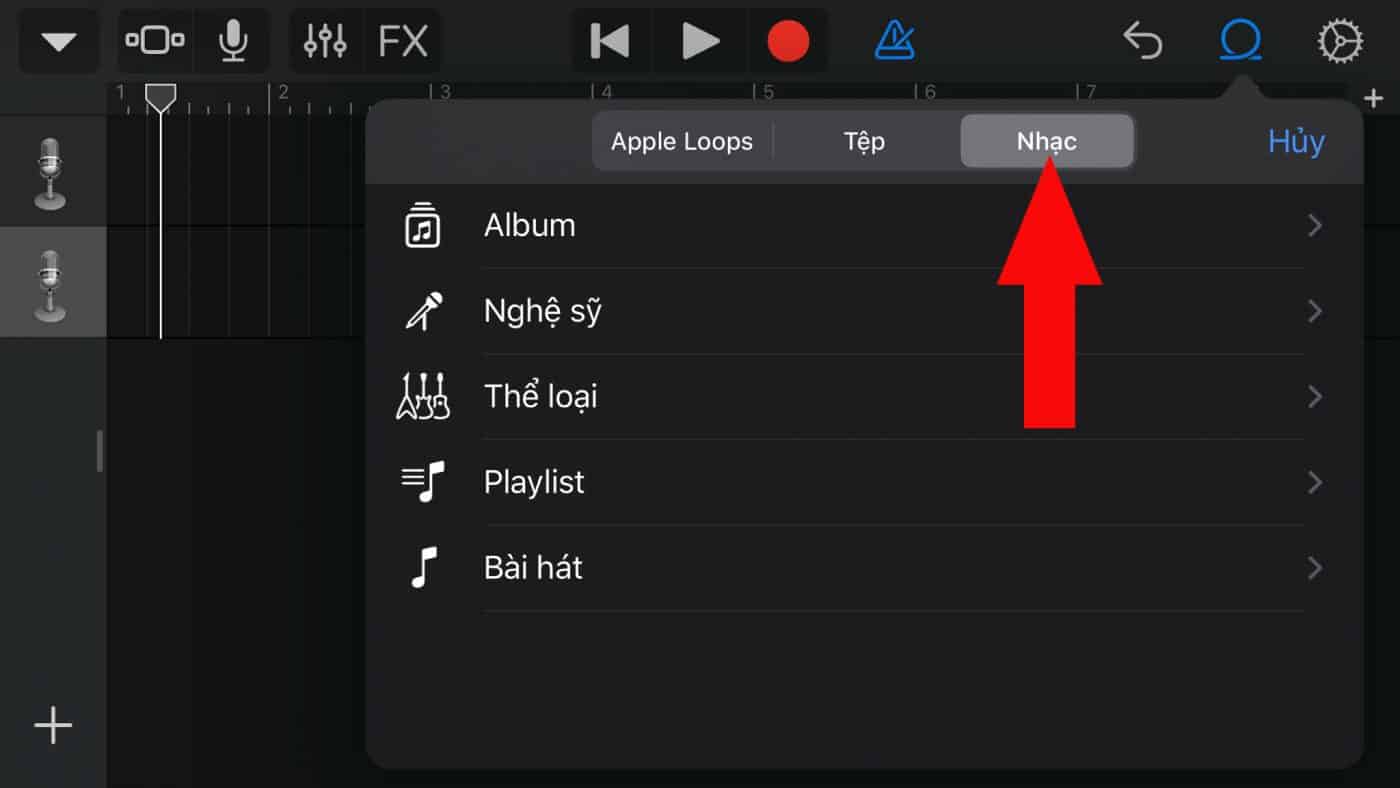This screenshot has height=788, width=1400.
Task: Switch to the tracks view icon
Action: (155, 41)
